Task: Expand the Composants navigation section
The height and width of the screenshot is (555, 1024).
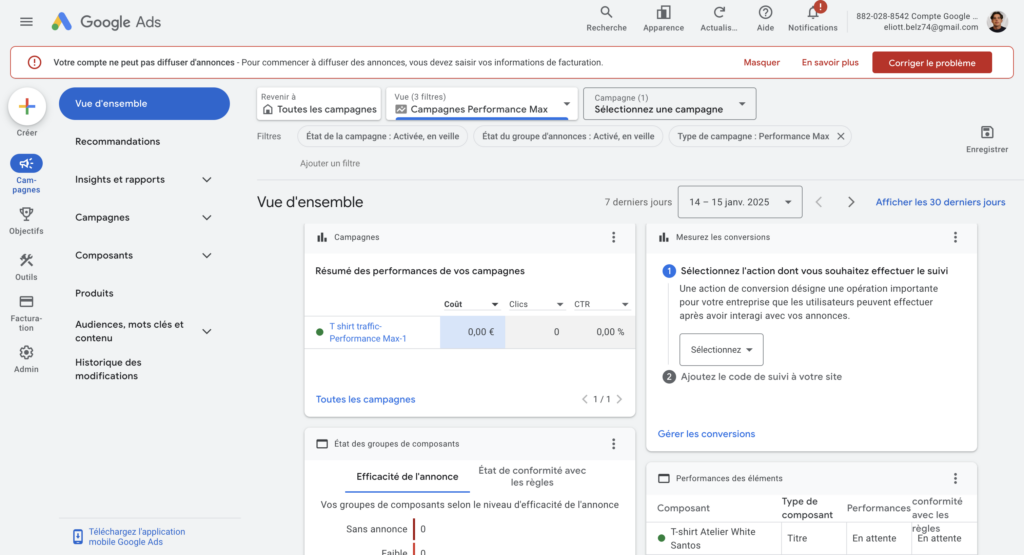Action: [206, 255]
